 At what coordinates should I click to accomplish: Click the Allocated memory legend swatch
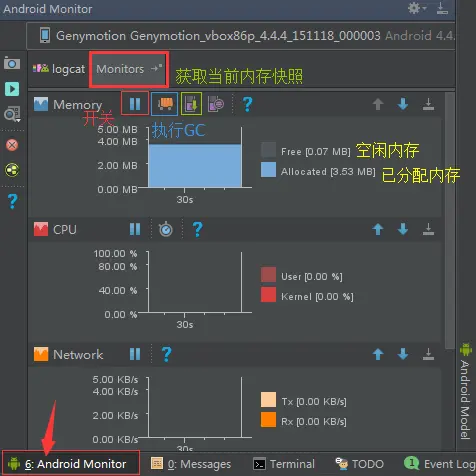coord(268,170)
